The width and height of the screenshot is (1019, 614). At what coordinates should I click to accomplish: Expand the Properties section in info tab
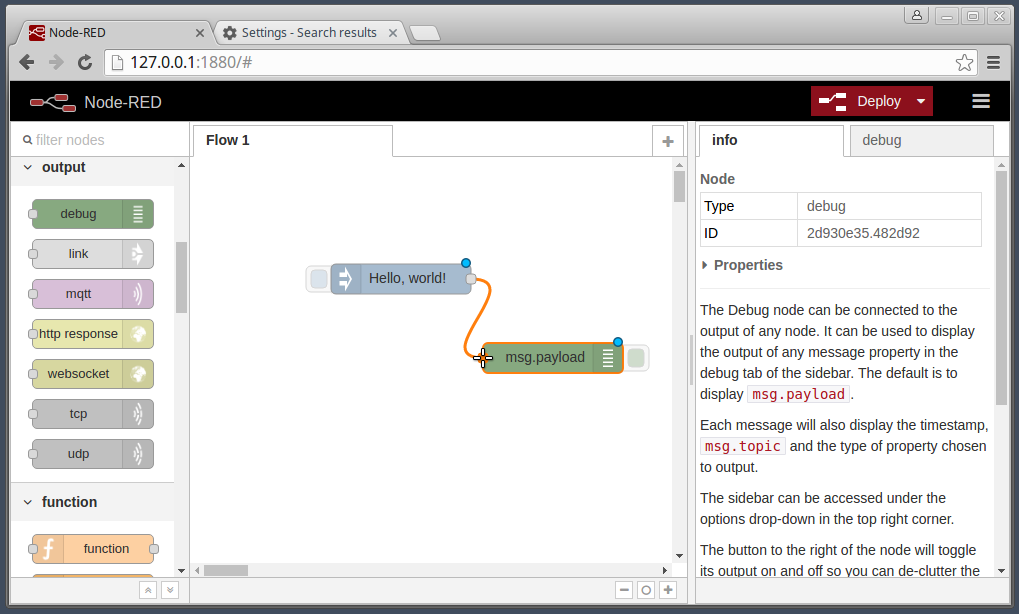coord(742,265)
